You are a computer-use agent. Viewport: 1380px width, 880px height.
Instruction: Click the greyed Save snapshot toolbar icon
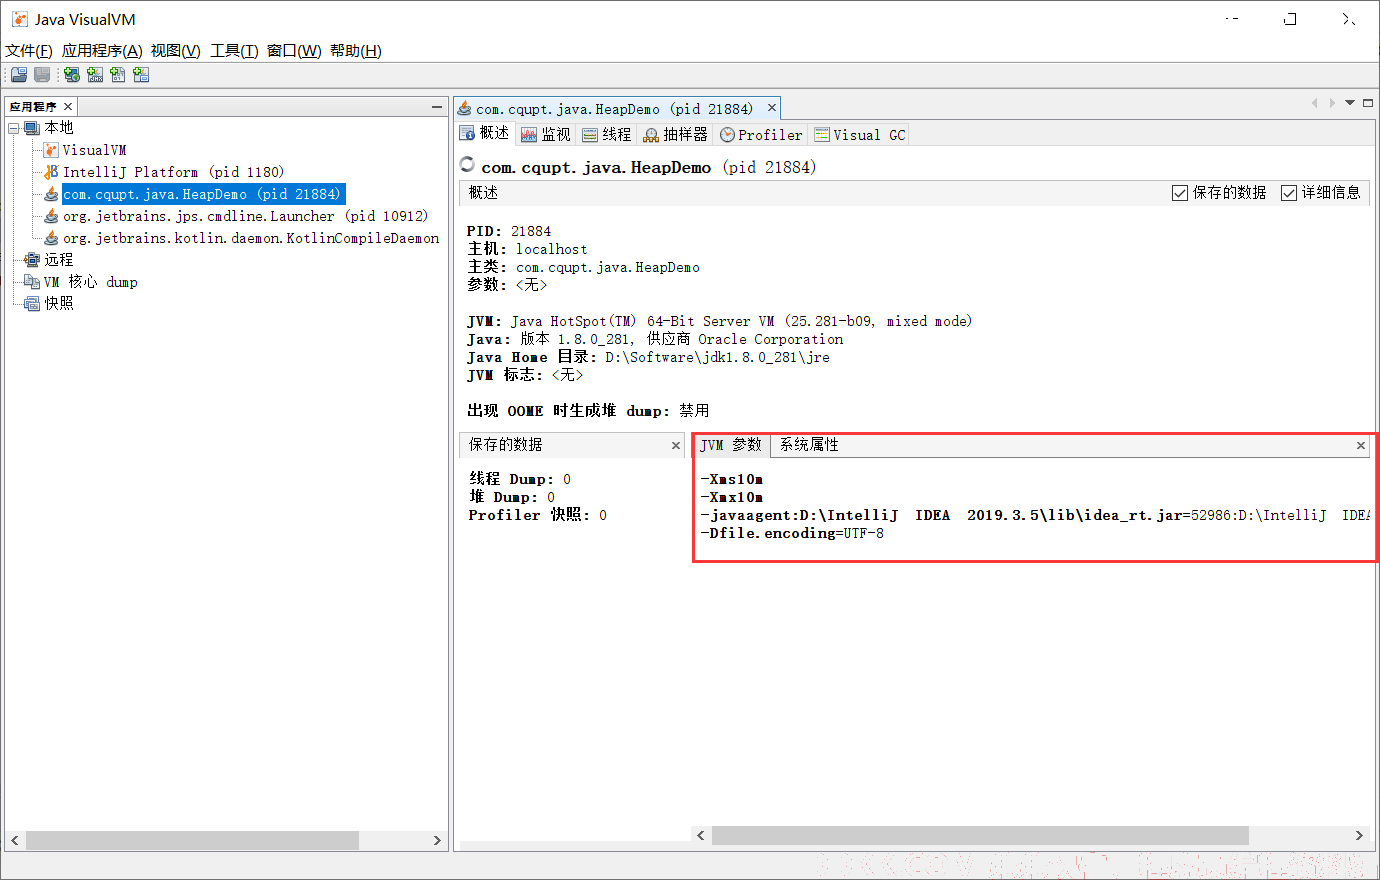[42, 75]
